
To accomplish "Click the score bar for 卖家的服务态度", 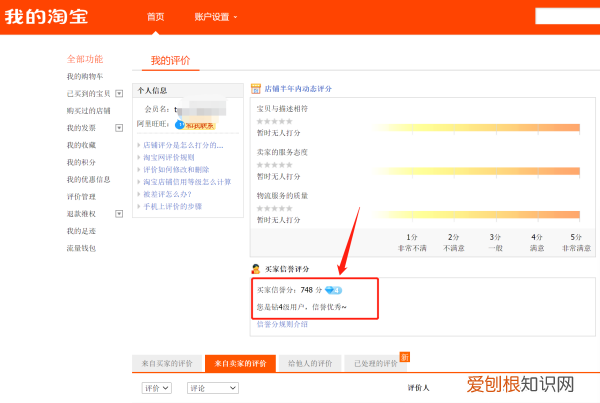I will coord(476,171).
